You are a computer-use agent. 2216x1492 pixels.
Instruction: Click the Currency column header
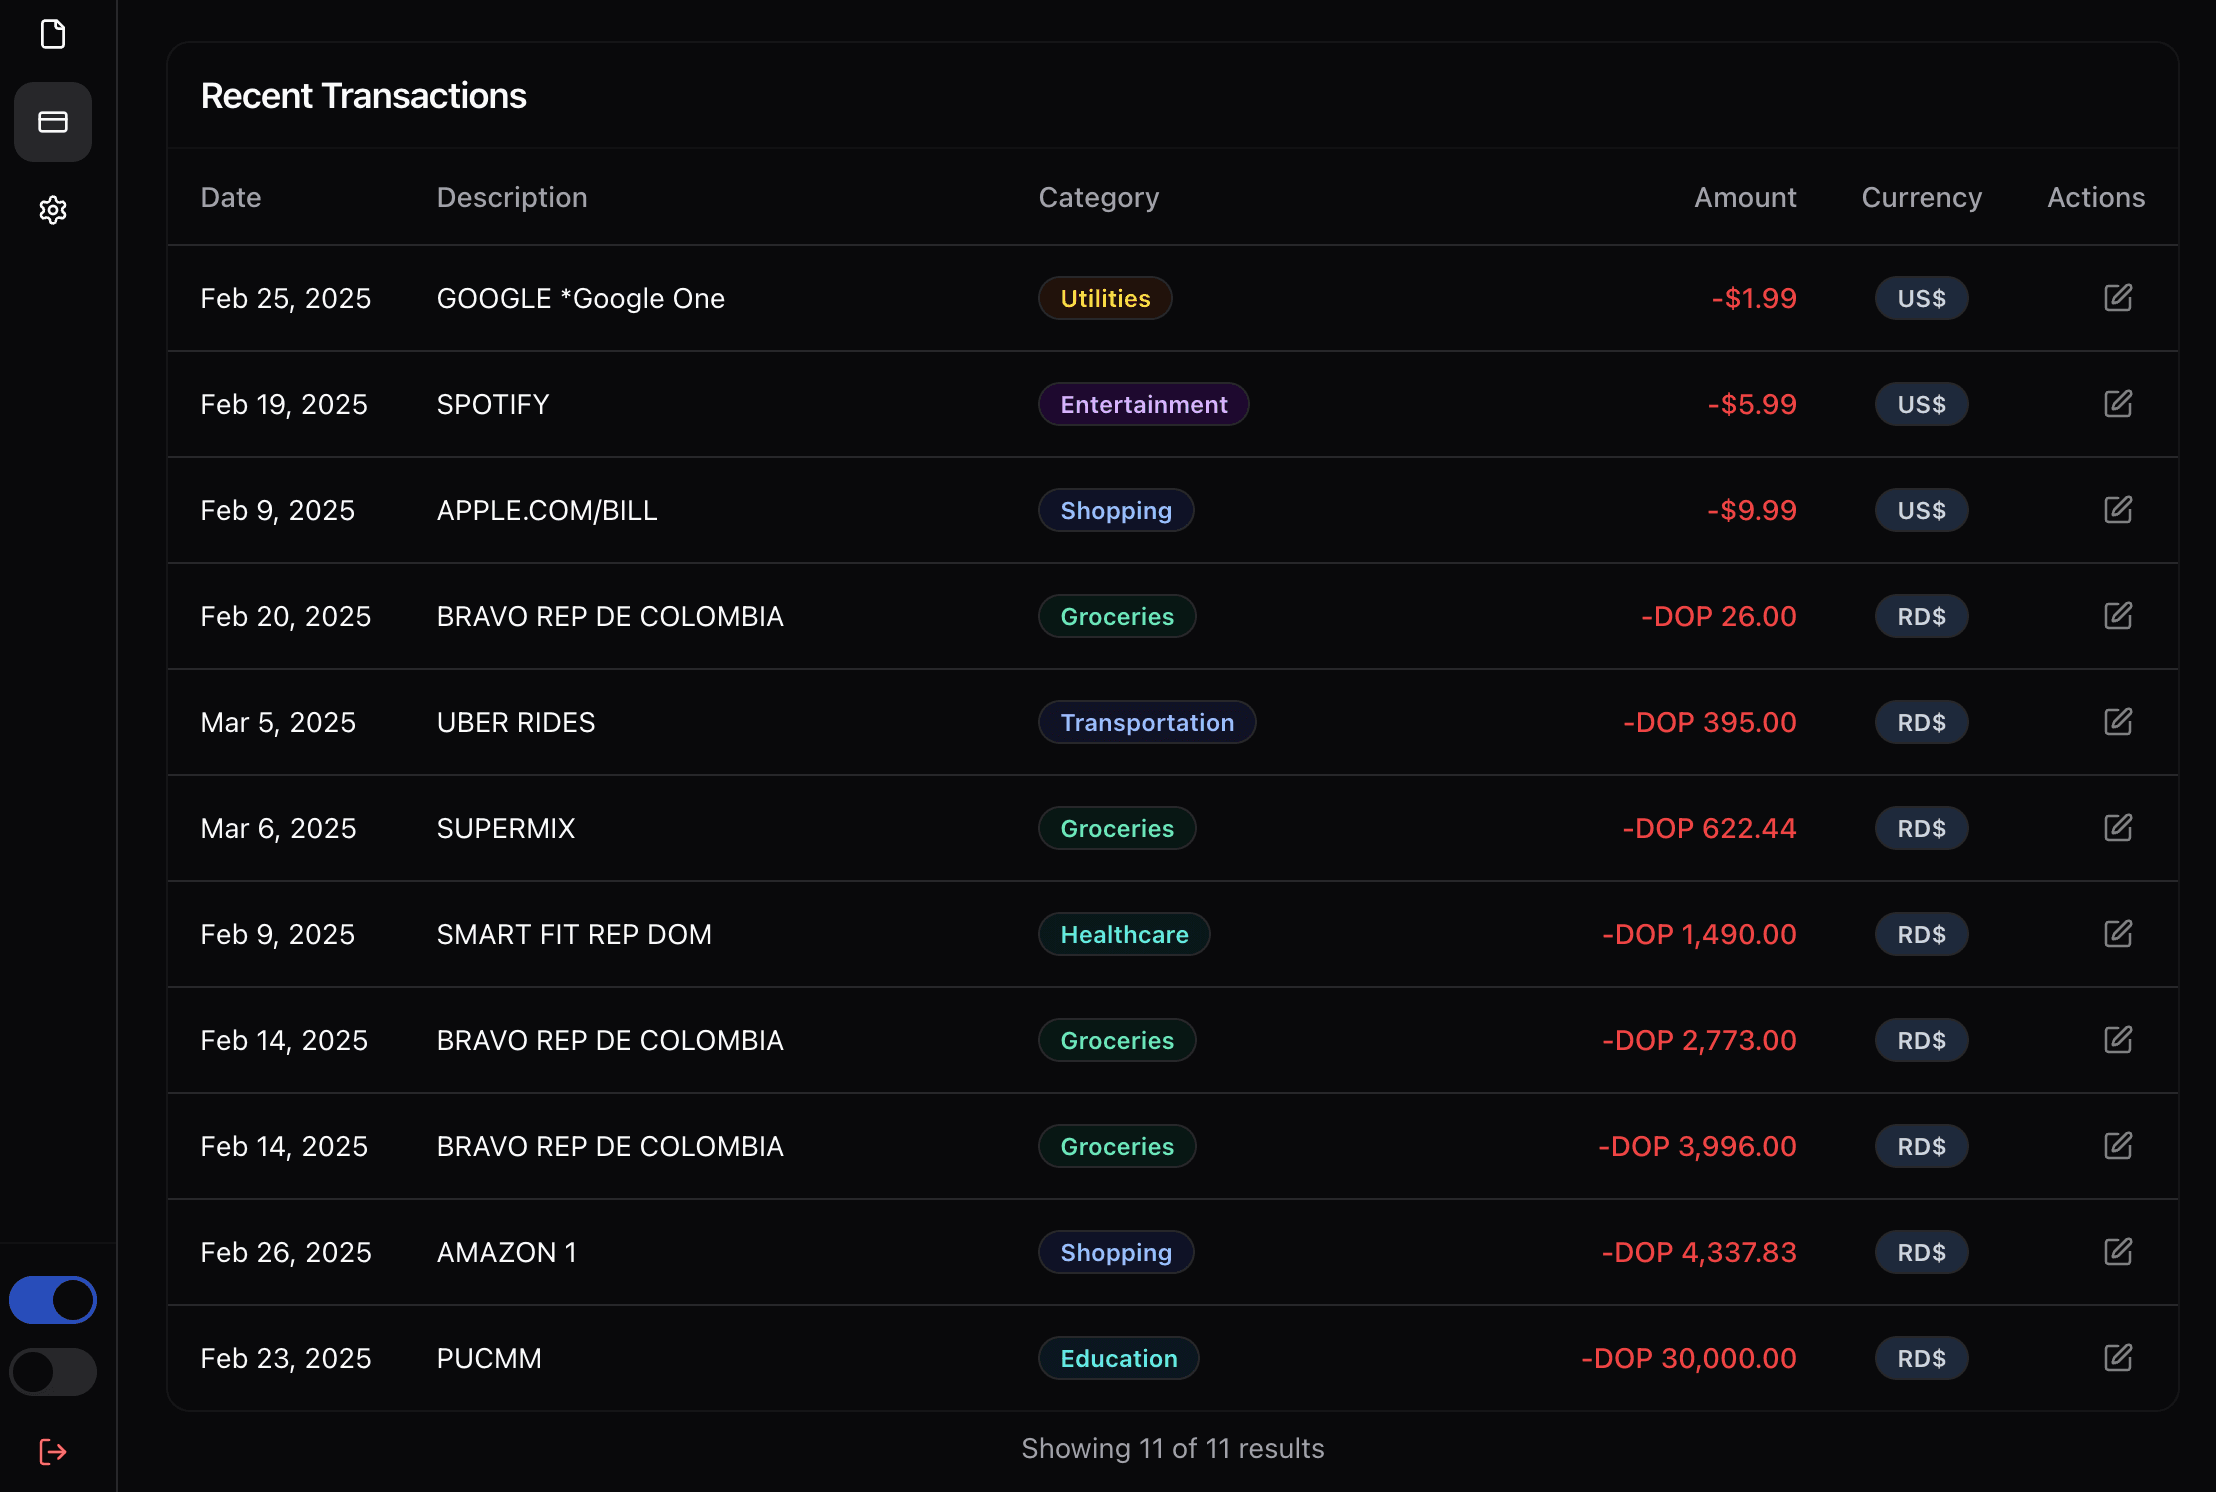(x=1921, y=197)
